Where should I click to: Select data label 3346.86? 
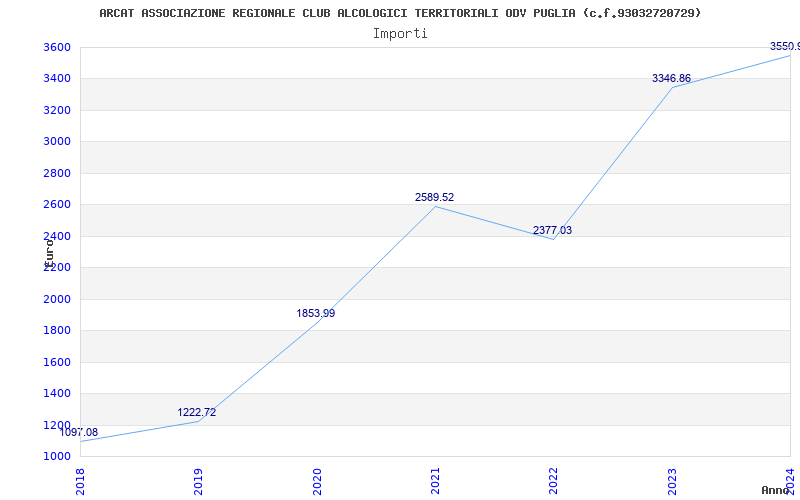tap(671, 79)
